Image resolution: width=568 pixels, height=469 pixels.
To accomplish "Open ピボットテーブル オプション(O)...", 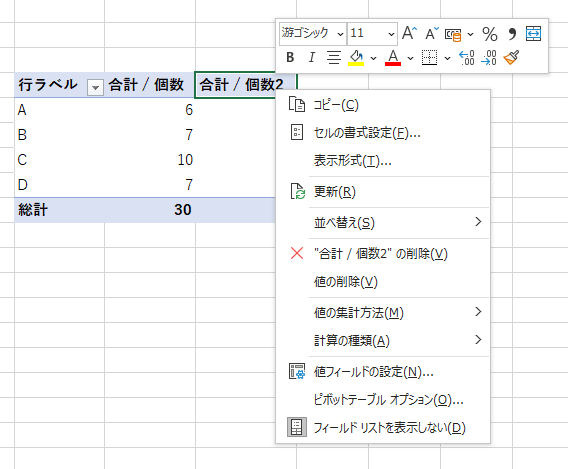I will pyautogui.click(x=383, y=399).
